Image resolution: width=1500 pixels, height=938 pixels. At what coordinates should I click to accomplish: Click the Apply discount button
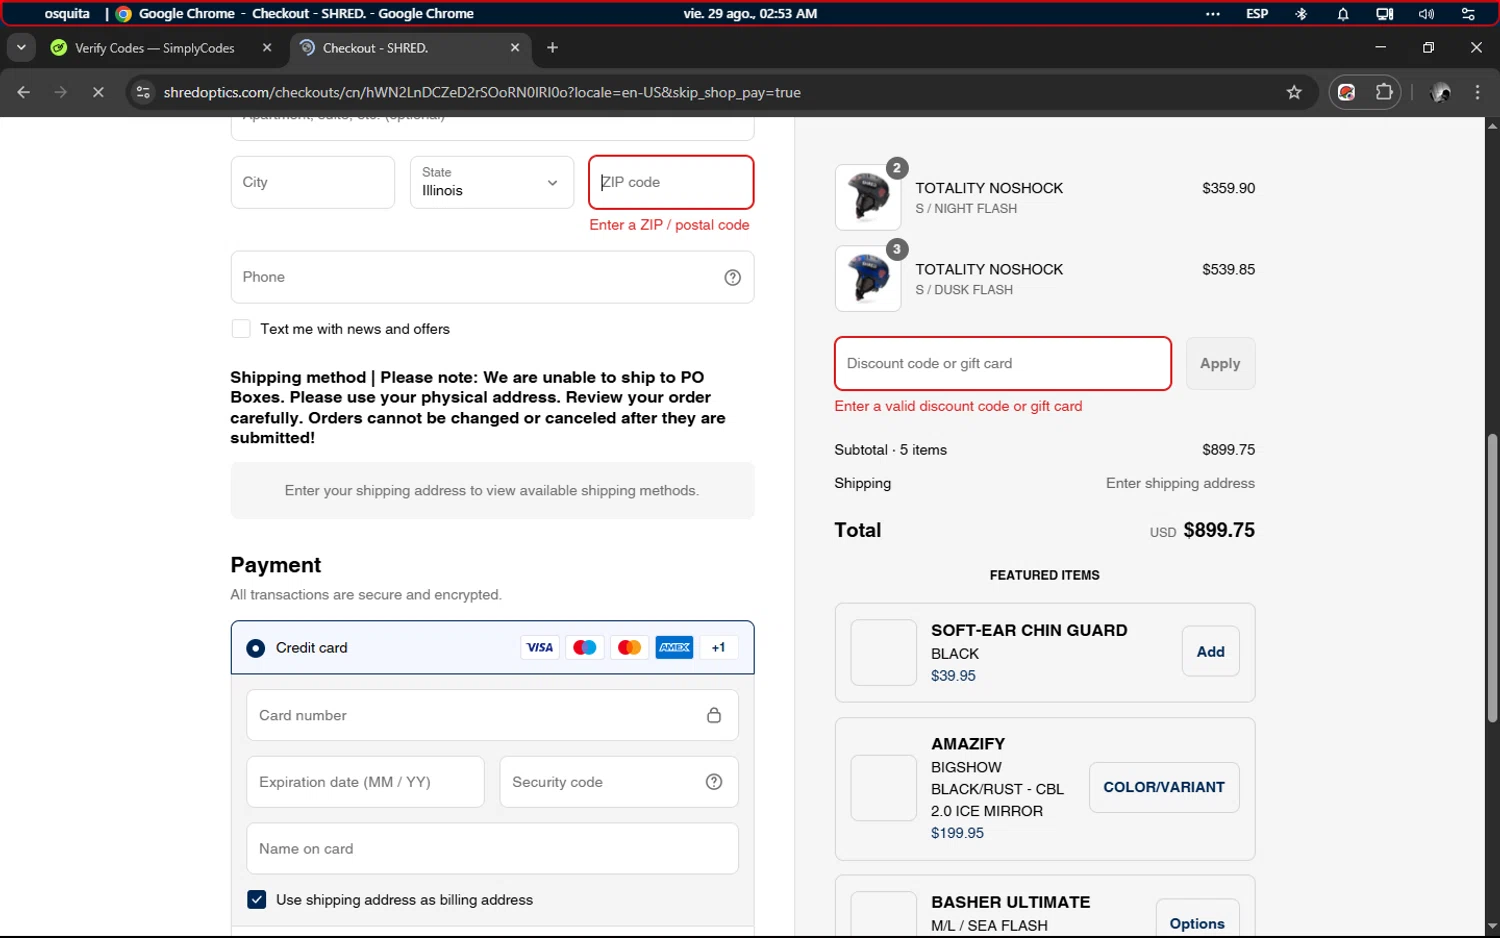1220,363
